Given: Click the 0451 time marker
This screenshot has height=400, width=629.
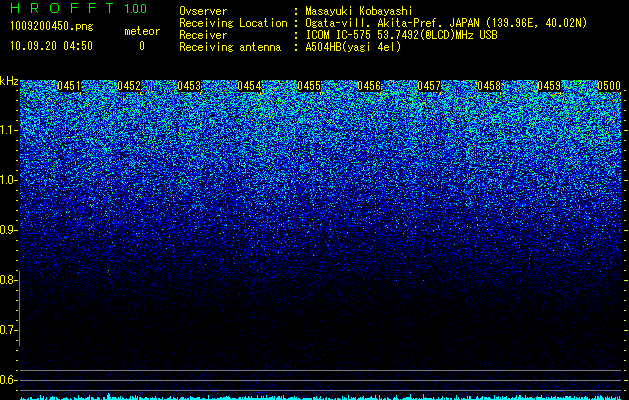Looking at the screenshot, I should (x=69, y=86).
